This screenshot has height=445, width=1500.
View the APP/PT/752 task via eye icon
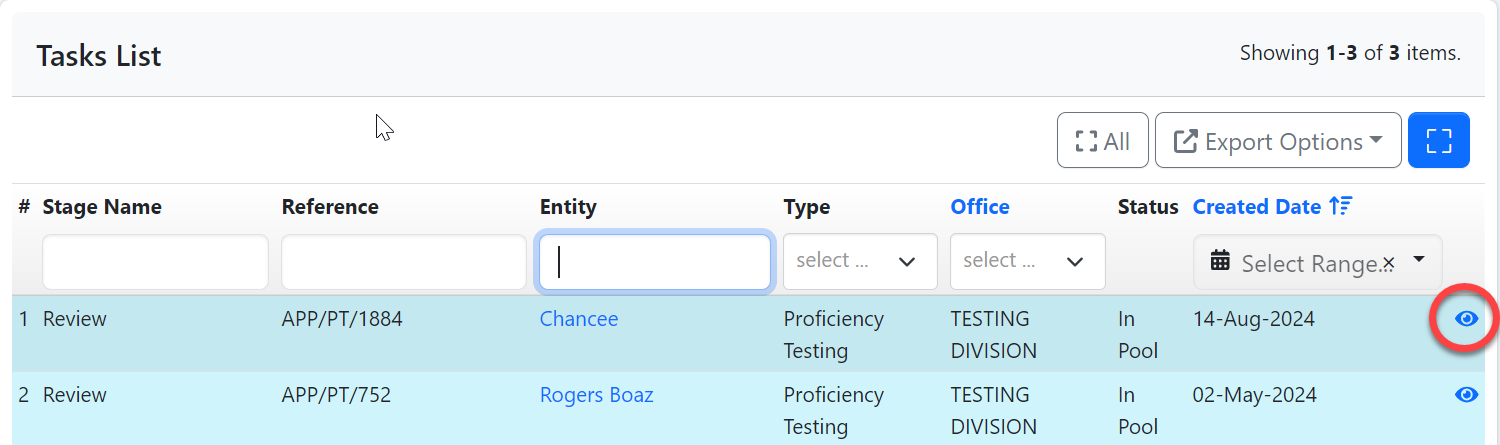(x=1466, y=395)
